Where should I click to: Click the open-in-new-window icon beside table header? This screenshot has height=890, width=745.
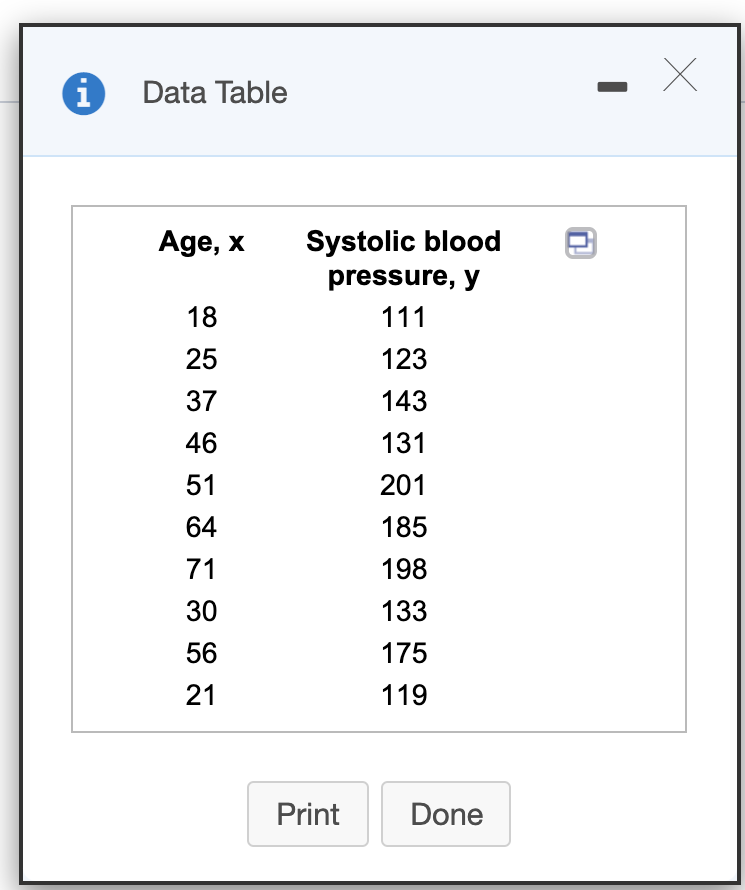[x=580, y=242]
